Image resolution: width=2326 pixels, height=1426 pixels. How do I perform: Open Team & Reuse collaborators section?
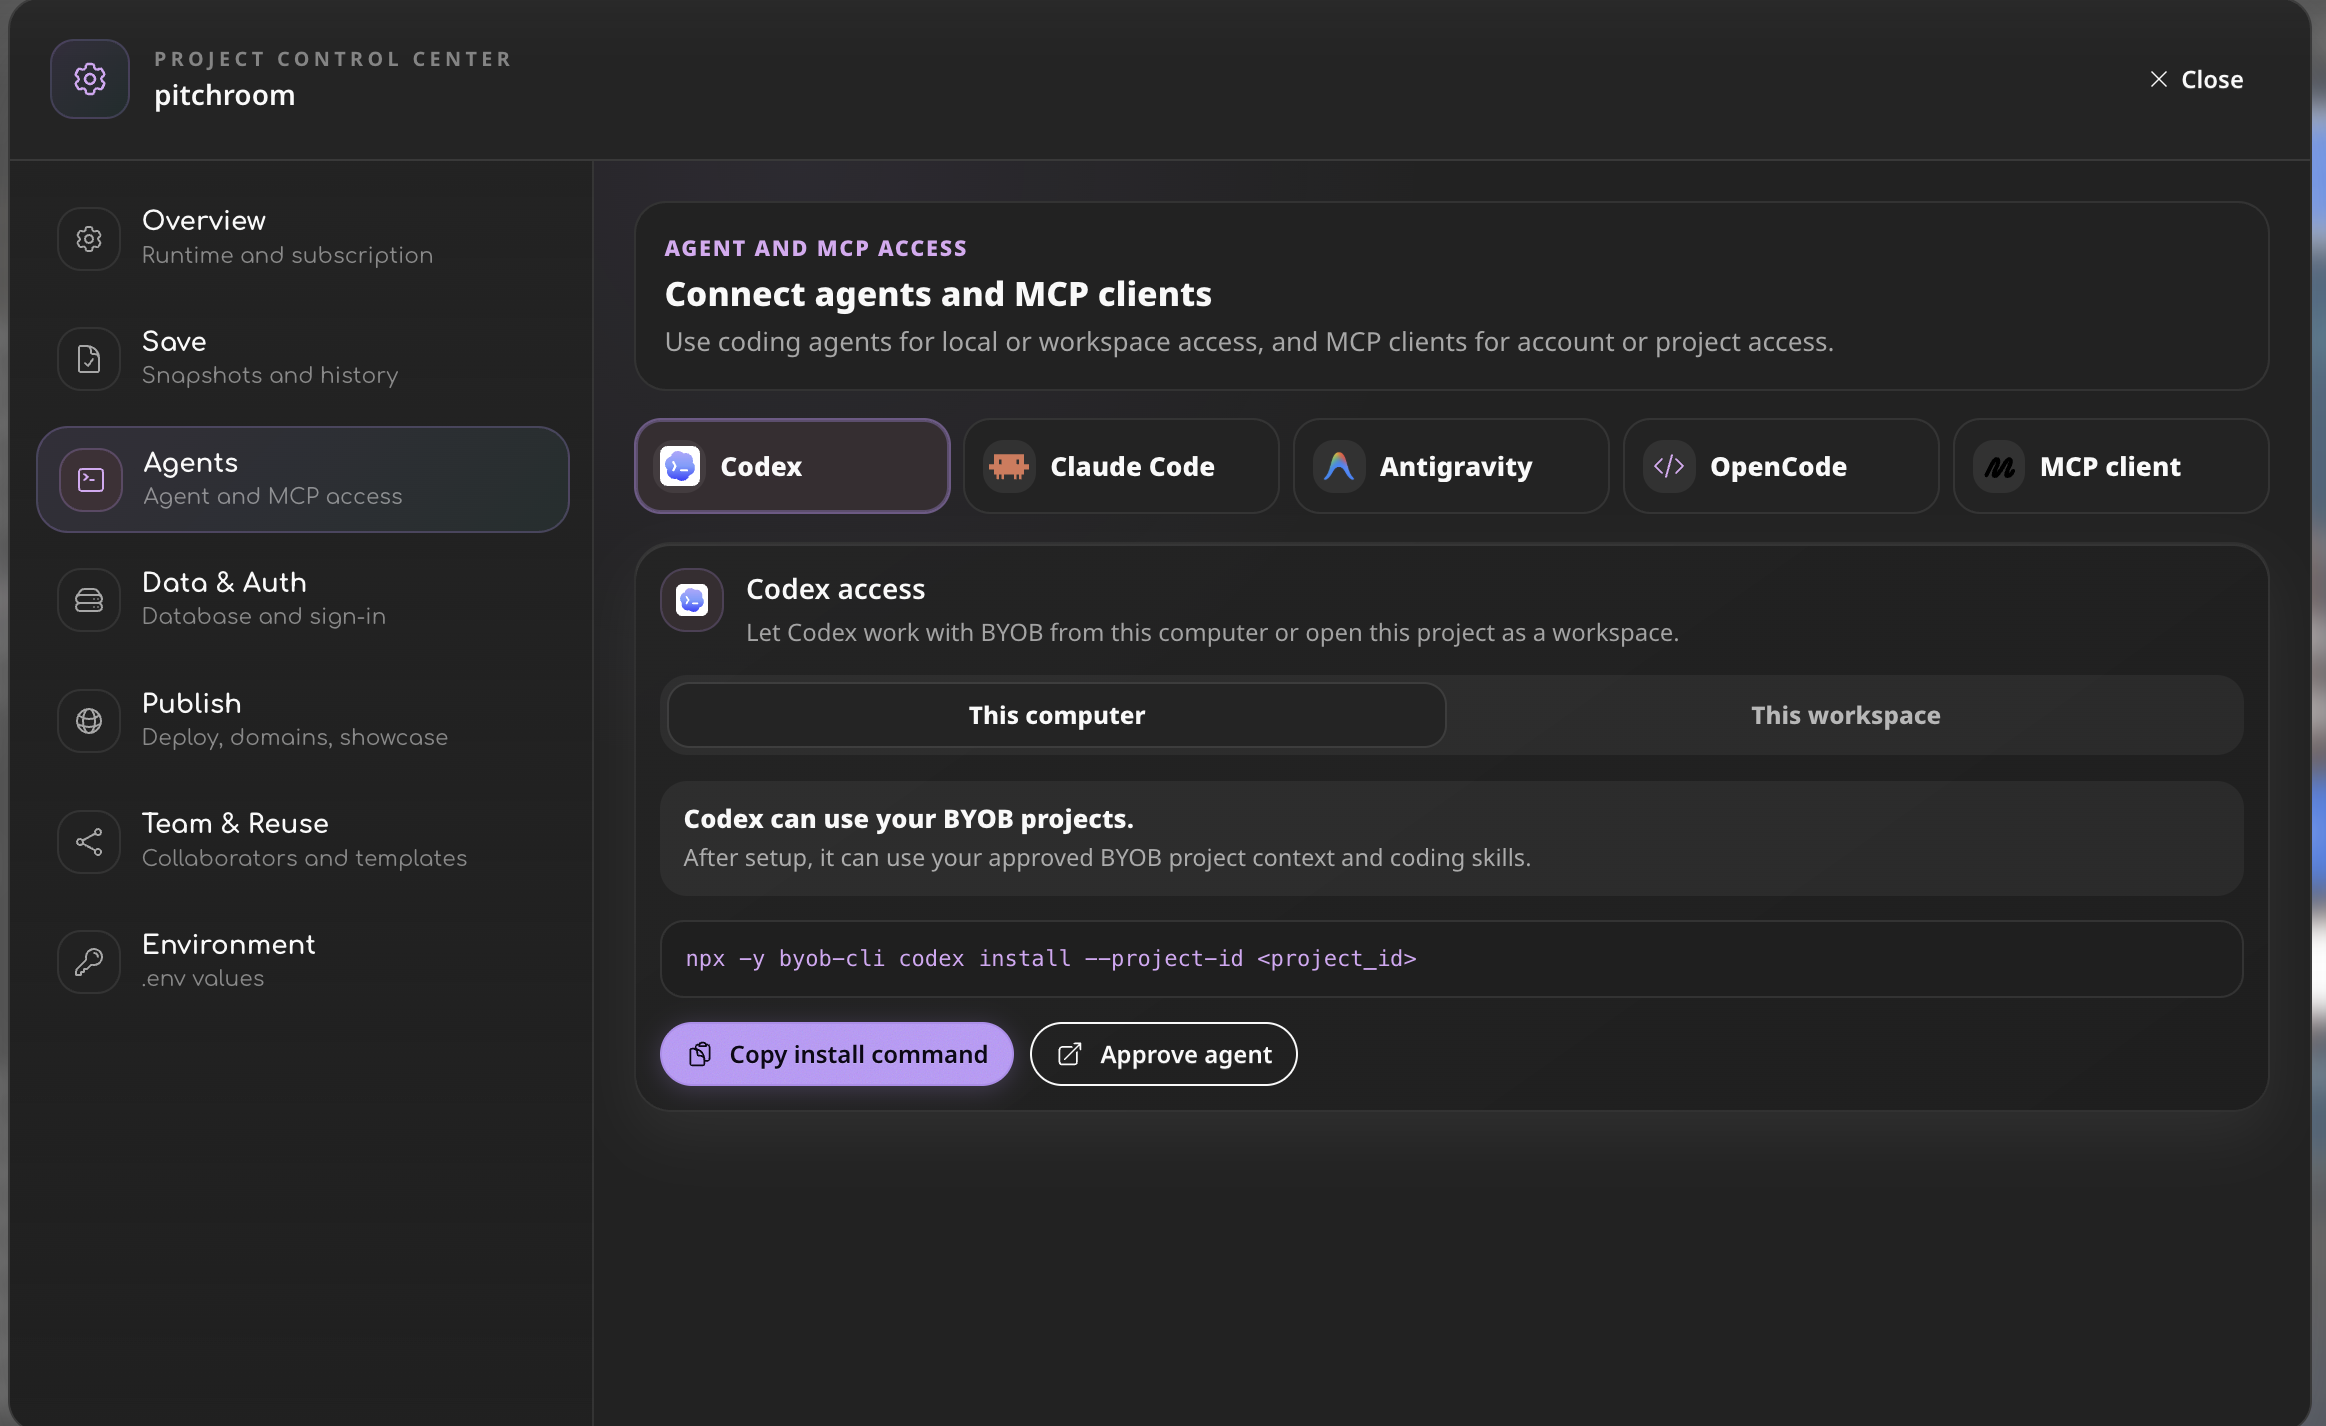[303, 842]
